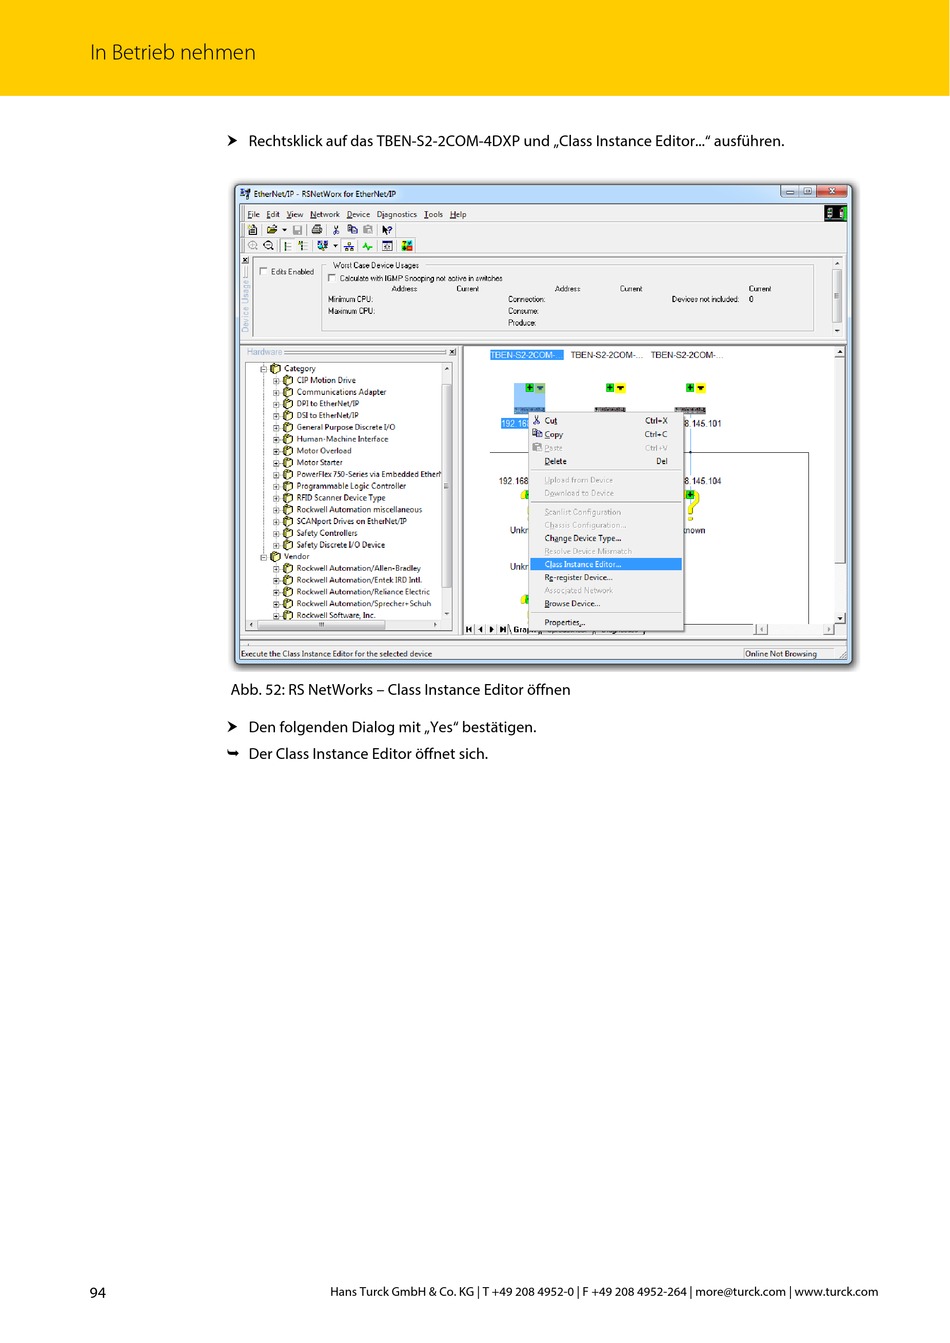The height and width of the screenshot is (1343, 950).
Task: Click the more@turck.com email link
Action: coord(740,1292)
